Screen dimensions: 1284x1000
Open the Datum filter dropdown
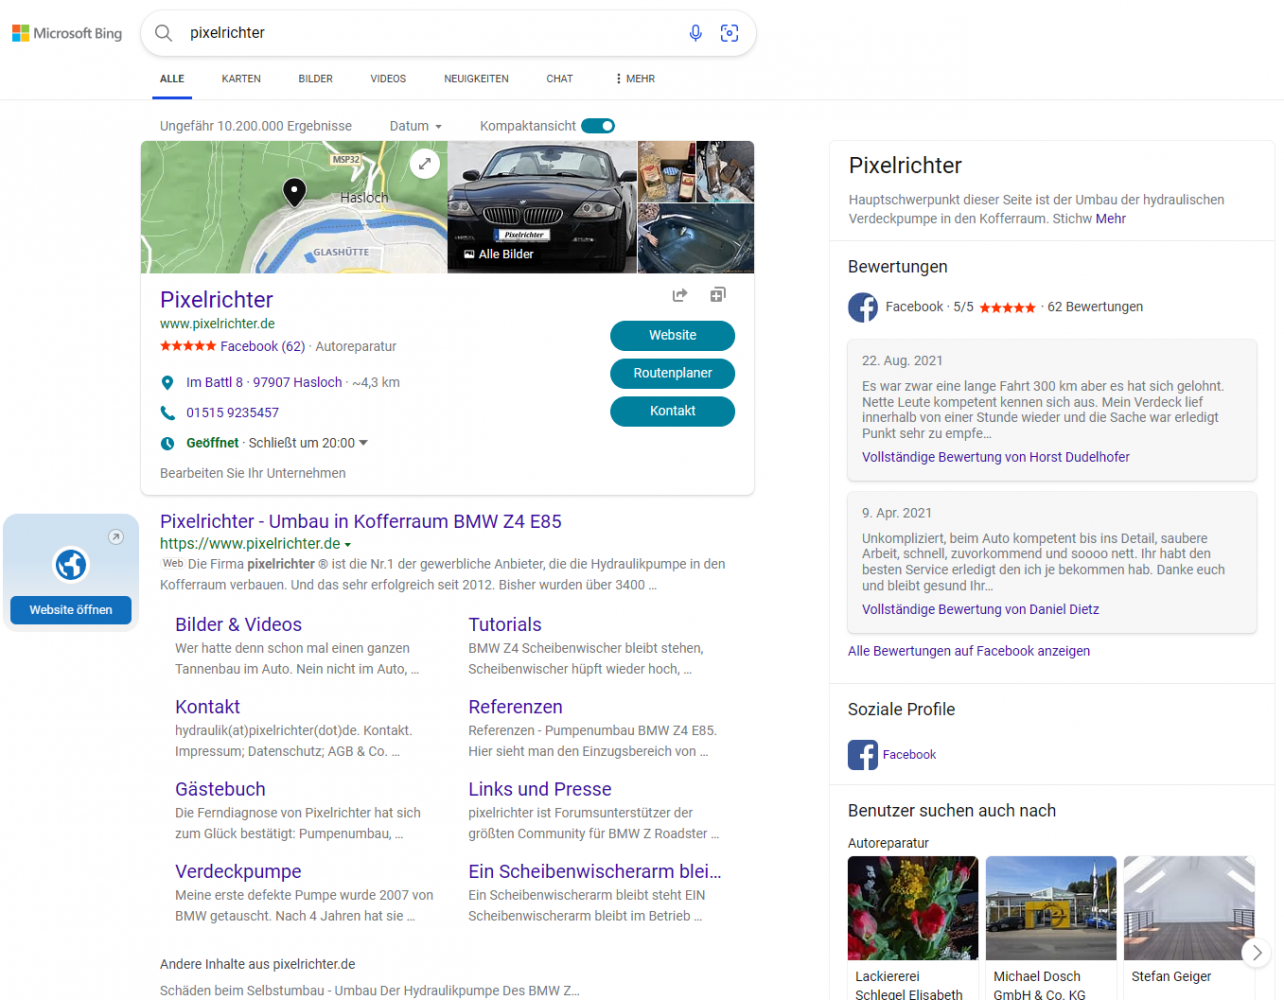coord(416,126)
